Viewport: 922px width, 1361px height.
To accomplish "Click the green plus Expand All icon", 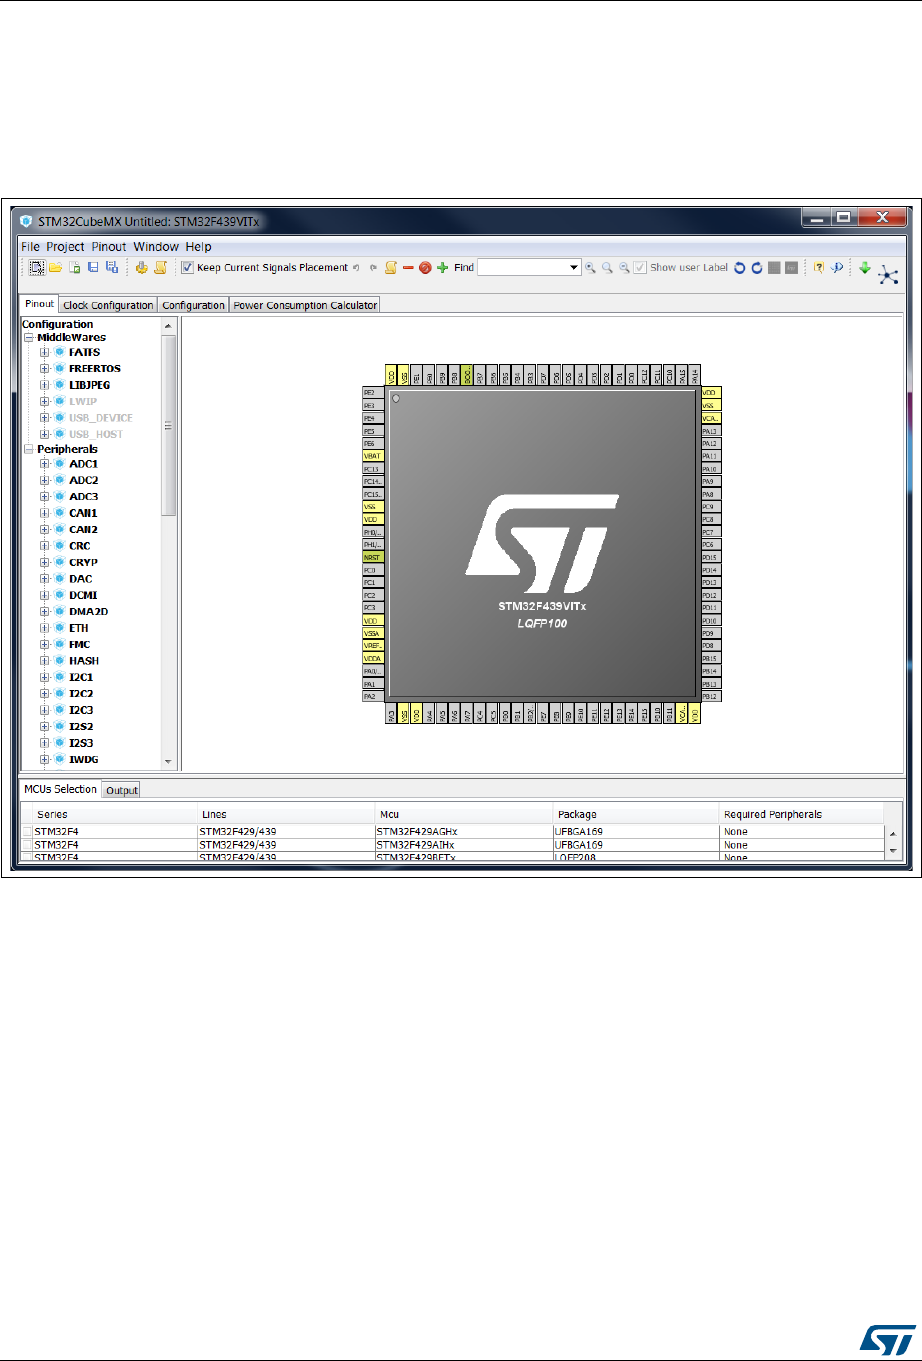I will pos(443,267).
